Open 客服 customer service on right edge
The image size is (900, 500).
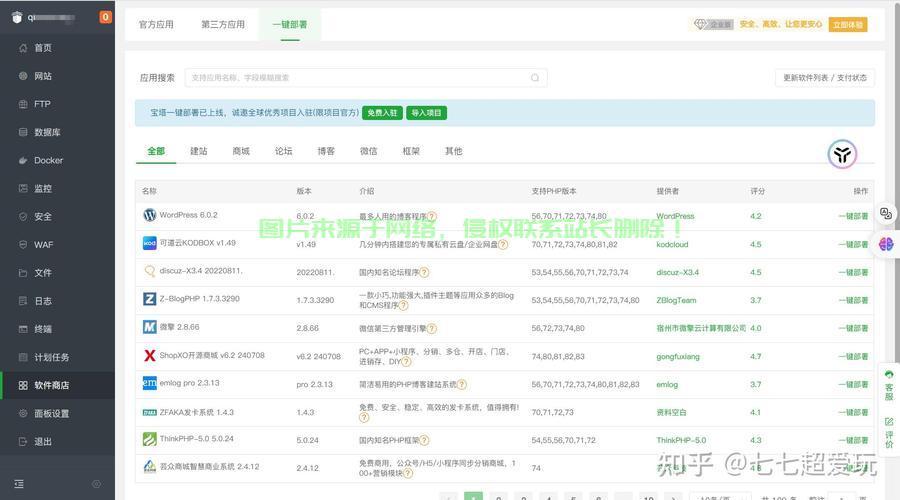889,385
